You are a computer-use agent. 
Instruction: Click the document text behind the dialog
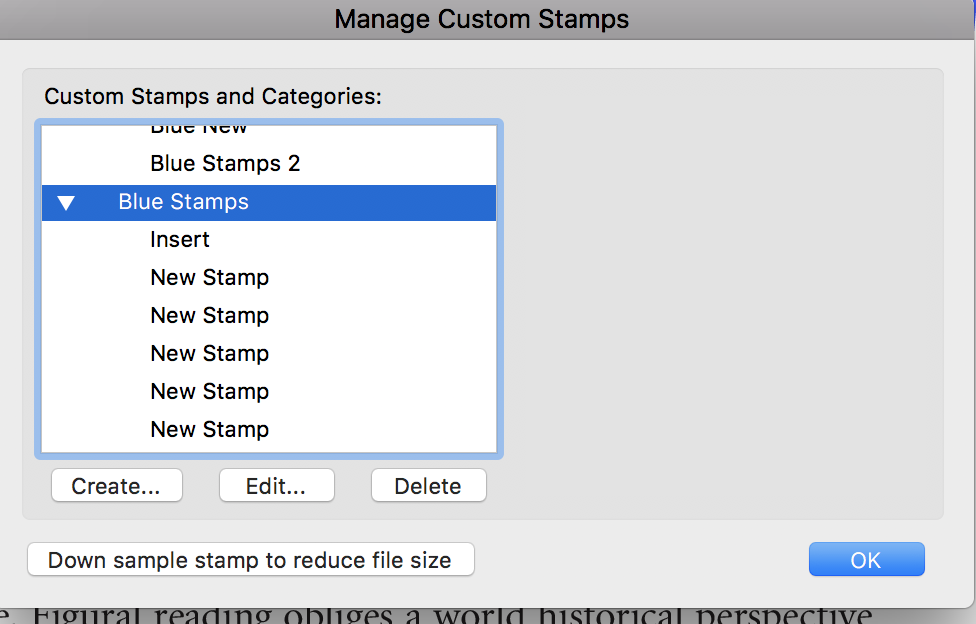(x=450, y=614)
